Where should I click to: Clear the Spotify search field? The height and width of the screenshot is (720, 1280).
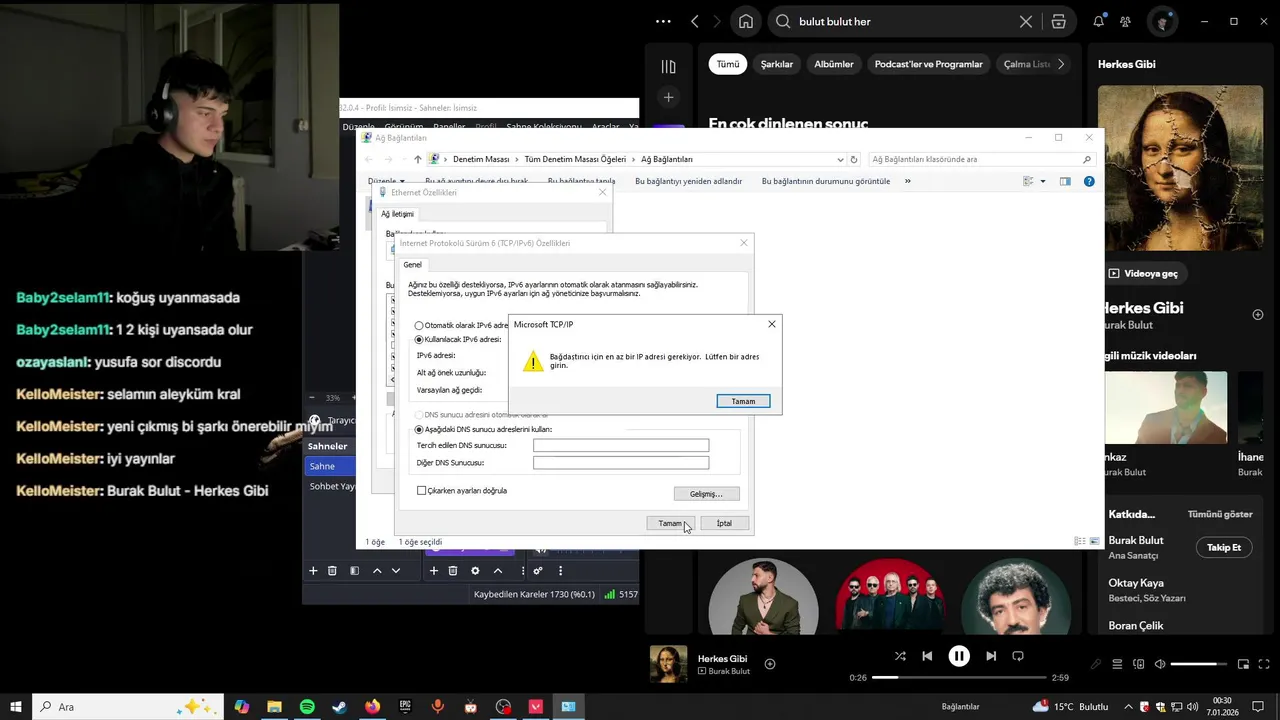coord(1026,21)
